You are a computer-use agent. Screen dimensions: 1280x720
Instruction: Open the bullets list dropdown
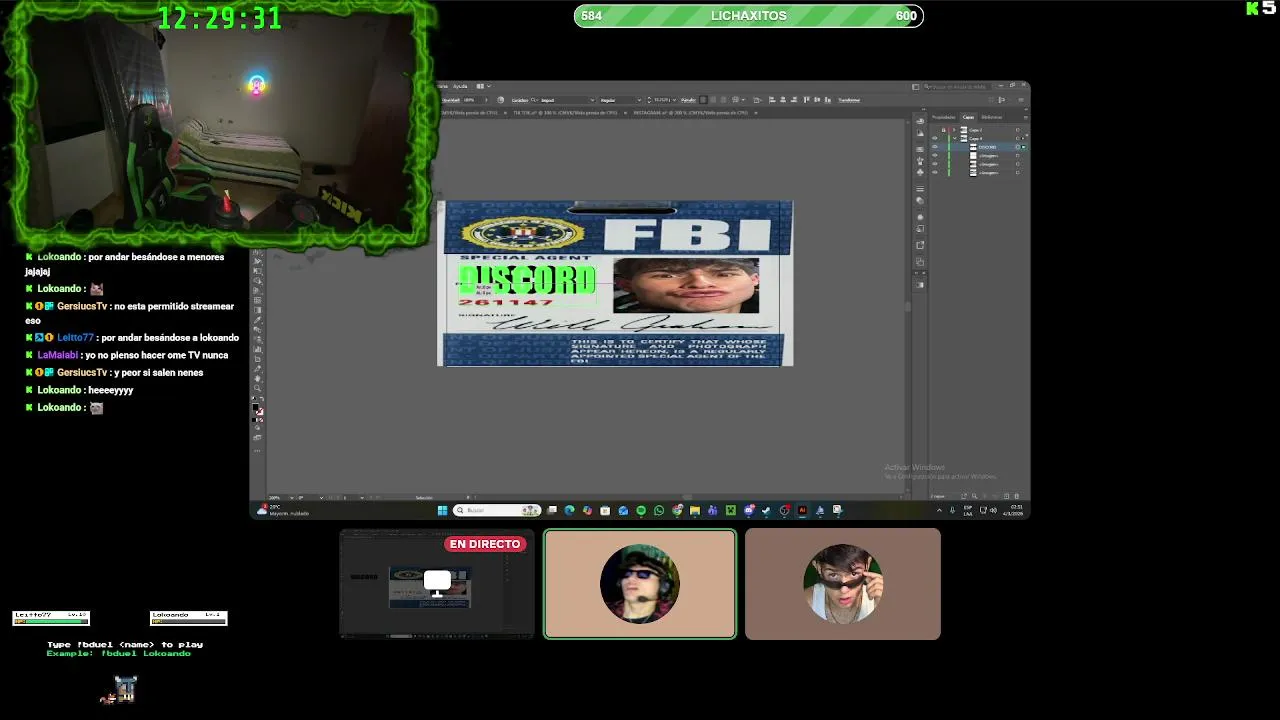click(x=742, y=100)
